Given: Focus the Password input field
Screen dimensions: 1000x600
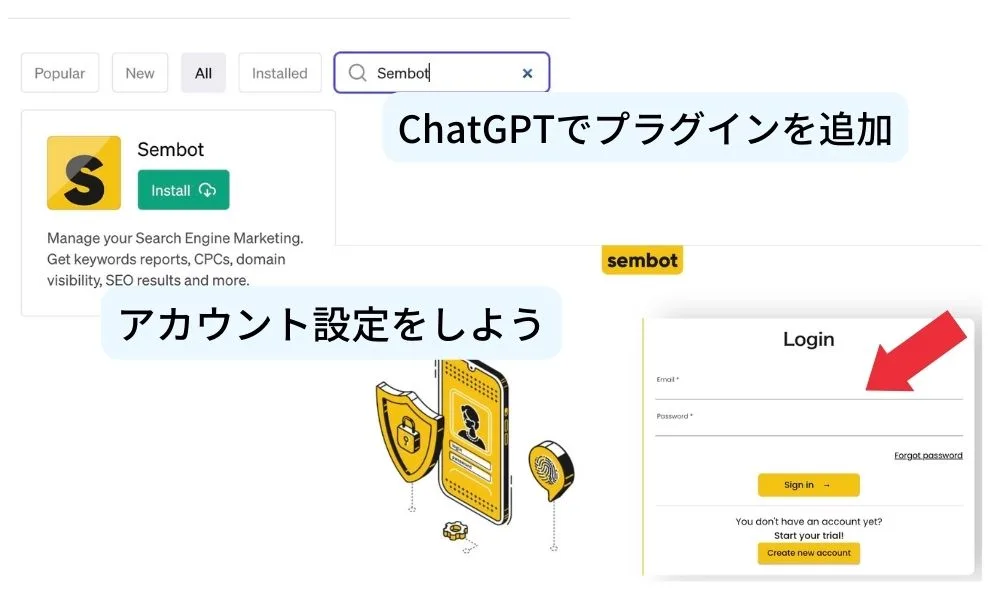Looking at the screenshot, I should tap(809, 424).
